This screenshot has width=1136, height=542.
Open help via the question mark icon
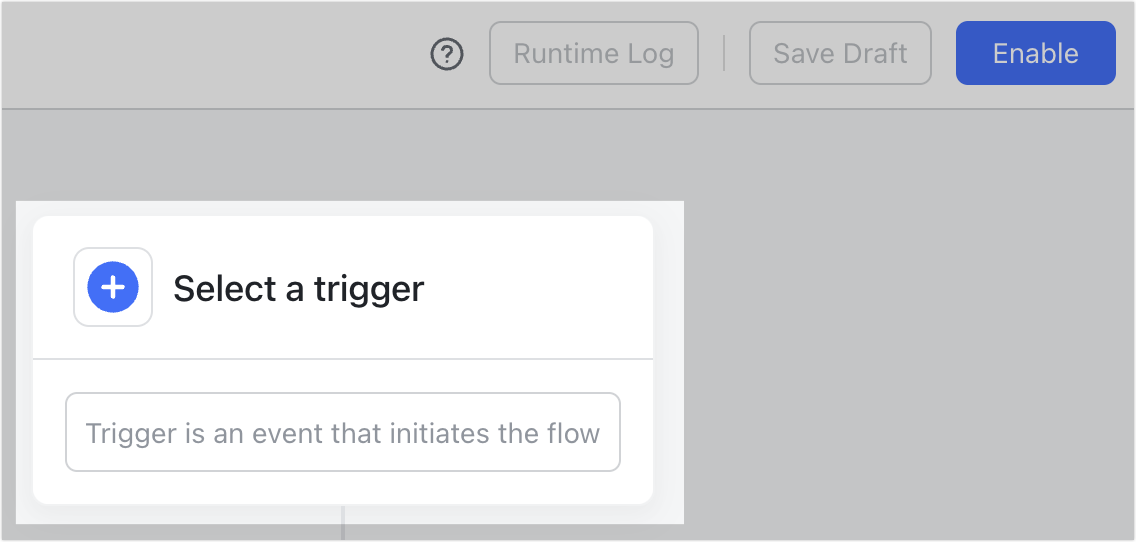[x=447, y=54]
